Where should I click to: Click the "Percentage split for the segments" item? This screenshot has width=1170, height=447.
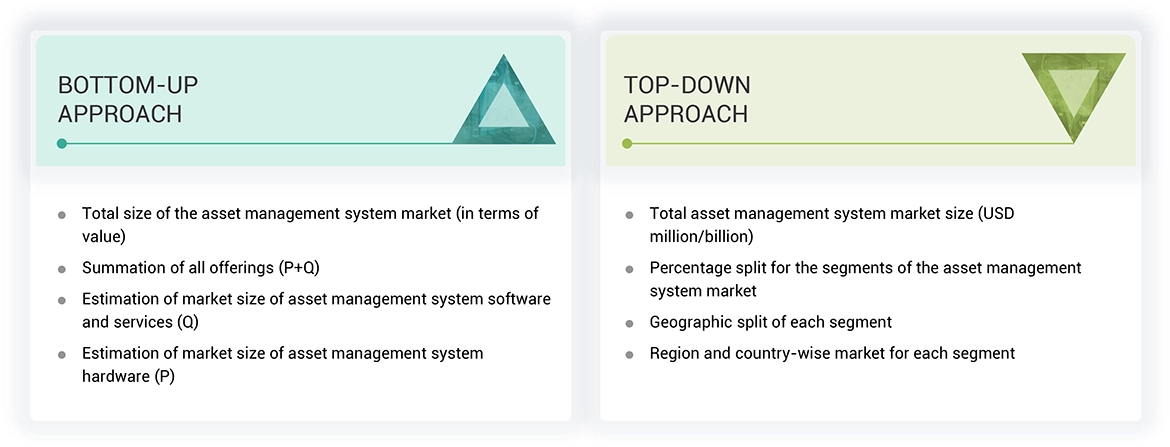click(x=865, y=279)
